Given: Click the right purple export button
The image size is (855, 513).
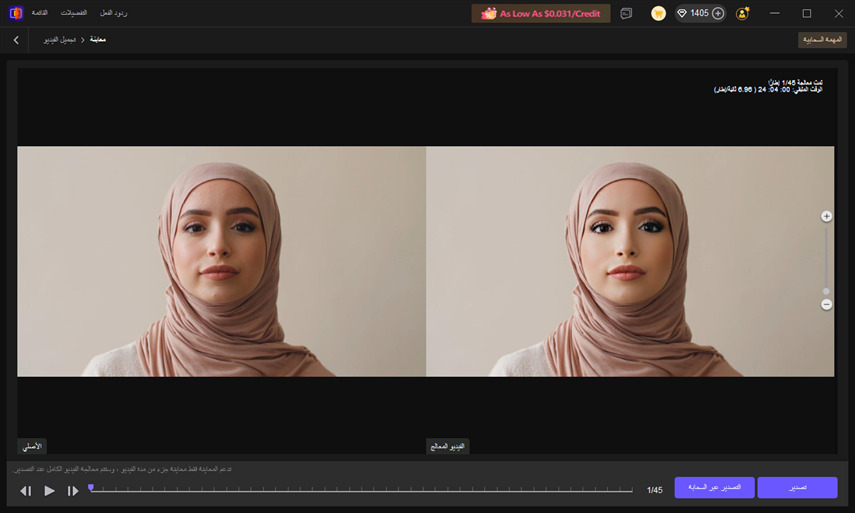Looking at the screenshot, I should click(x=797, y=487).
